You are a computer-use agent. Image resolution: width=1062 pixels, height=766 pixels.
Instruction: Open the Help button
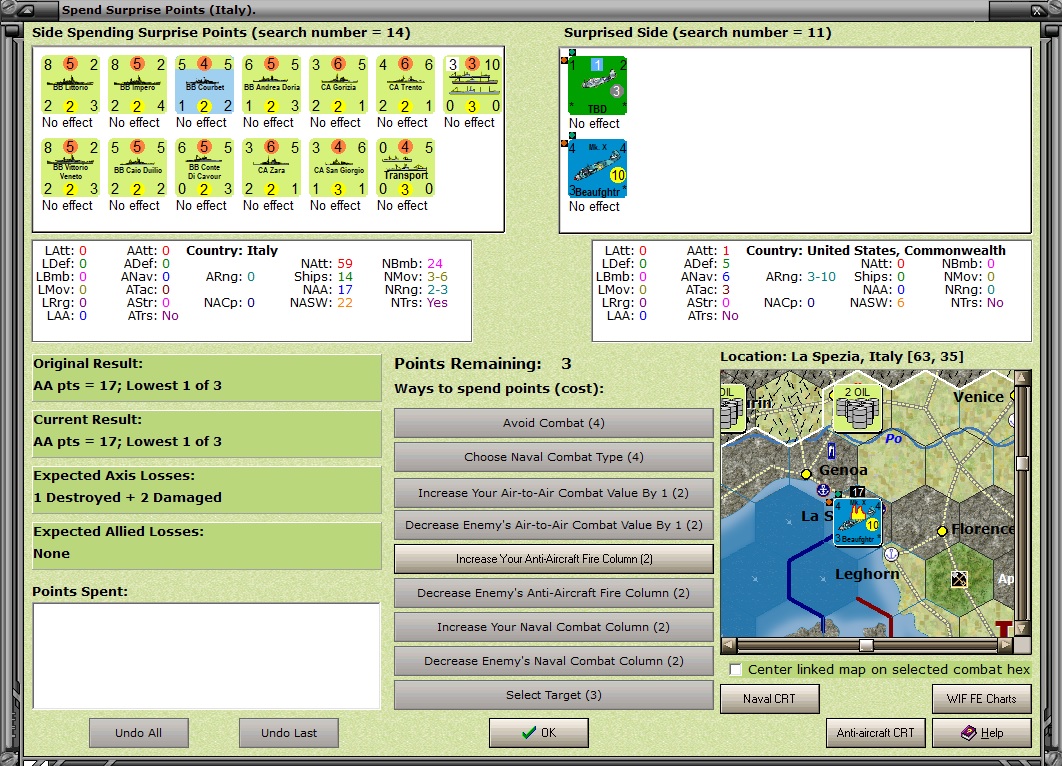981,733
